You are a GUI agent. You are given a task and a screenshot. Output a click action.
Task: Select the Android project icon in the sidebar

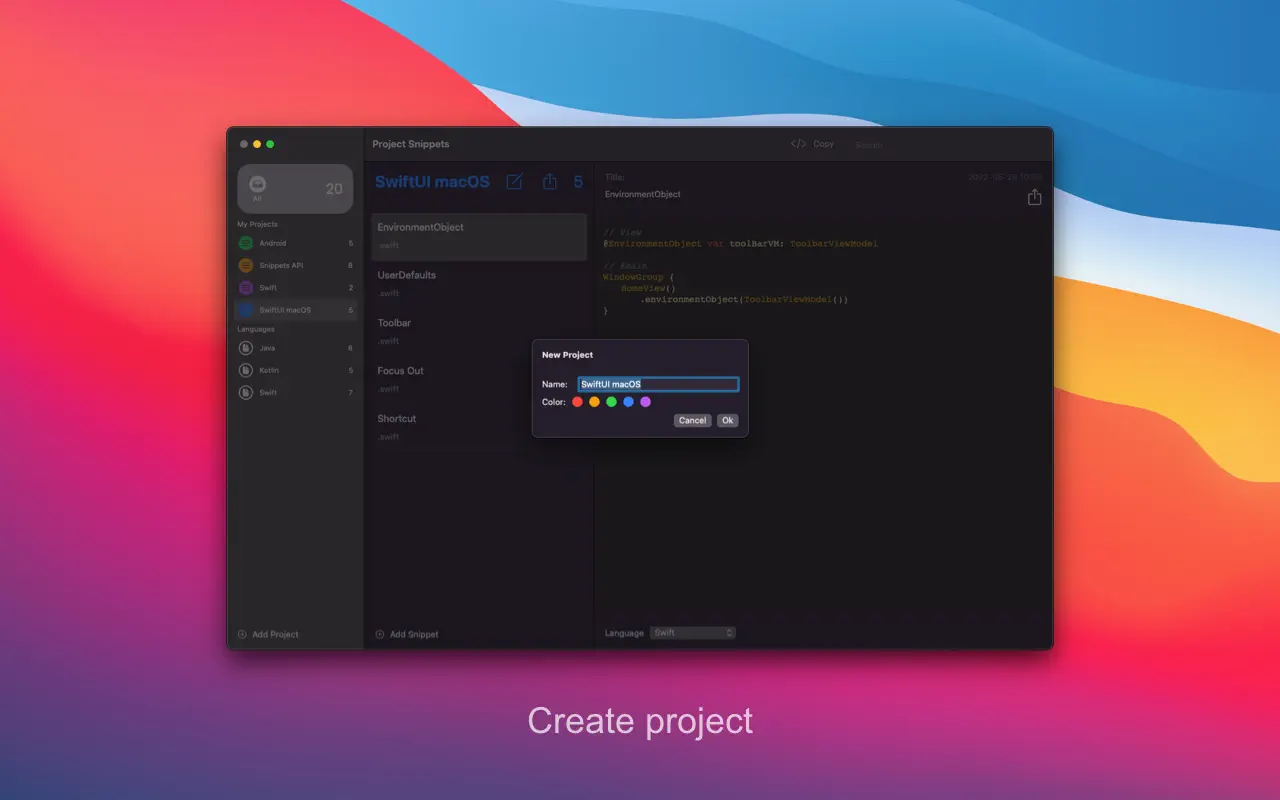click(x=245, y=243)
